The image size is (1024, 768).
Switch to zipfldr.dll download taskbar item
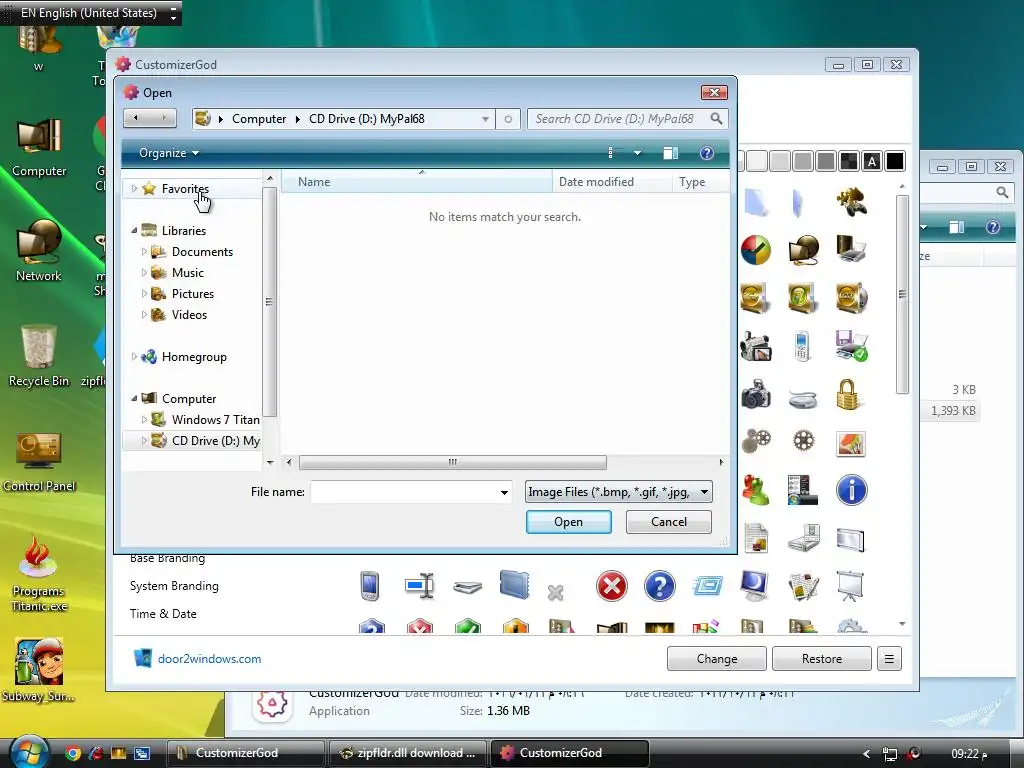pos(409,752)
